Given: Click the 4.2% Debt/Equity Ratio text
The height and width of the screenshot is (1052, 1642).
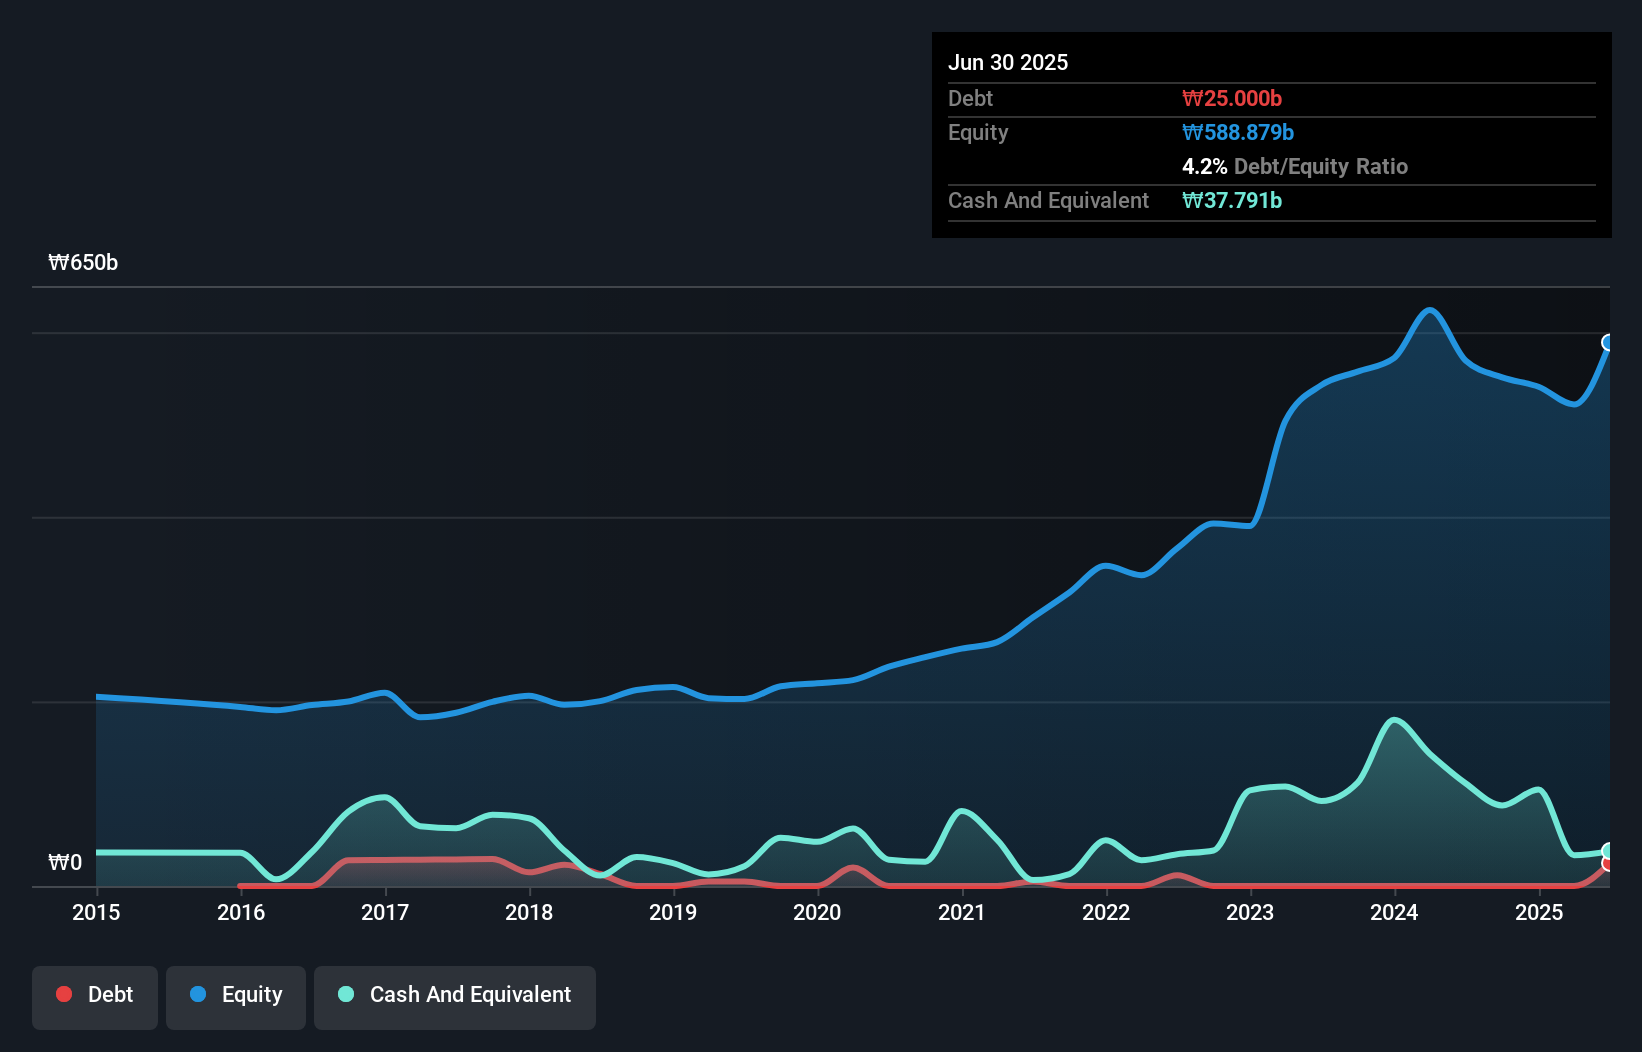Looking at the screenshot, I should click(1295, 166).
